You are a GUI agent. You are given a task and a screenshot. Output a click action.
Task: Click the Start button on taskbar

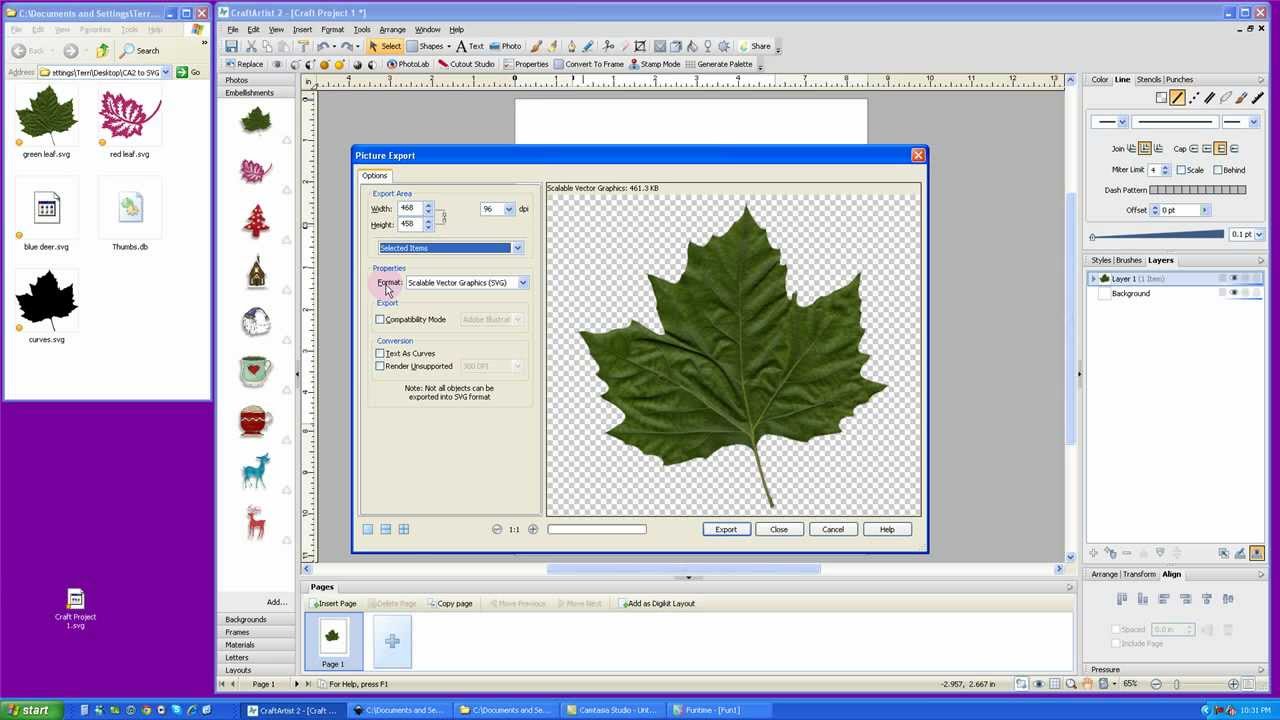pyautogui.click(x=29, y=710)
